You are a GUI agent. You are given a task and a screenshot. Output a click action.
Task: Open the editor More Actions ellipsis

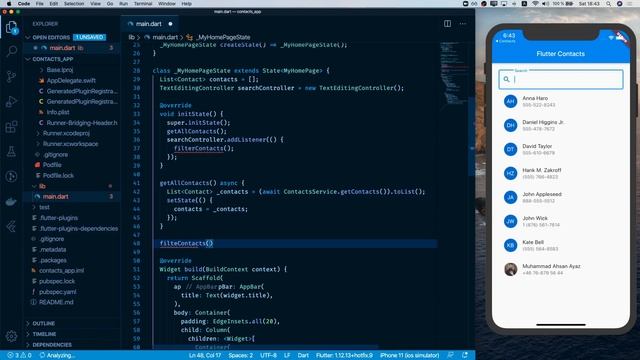point(463,24)
